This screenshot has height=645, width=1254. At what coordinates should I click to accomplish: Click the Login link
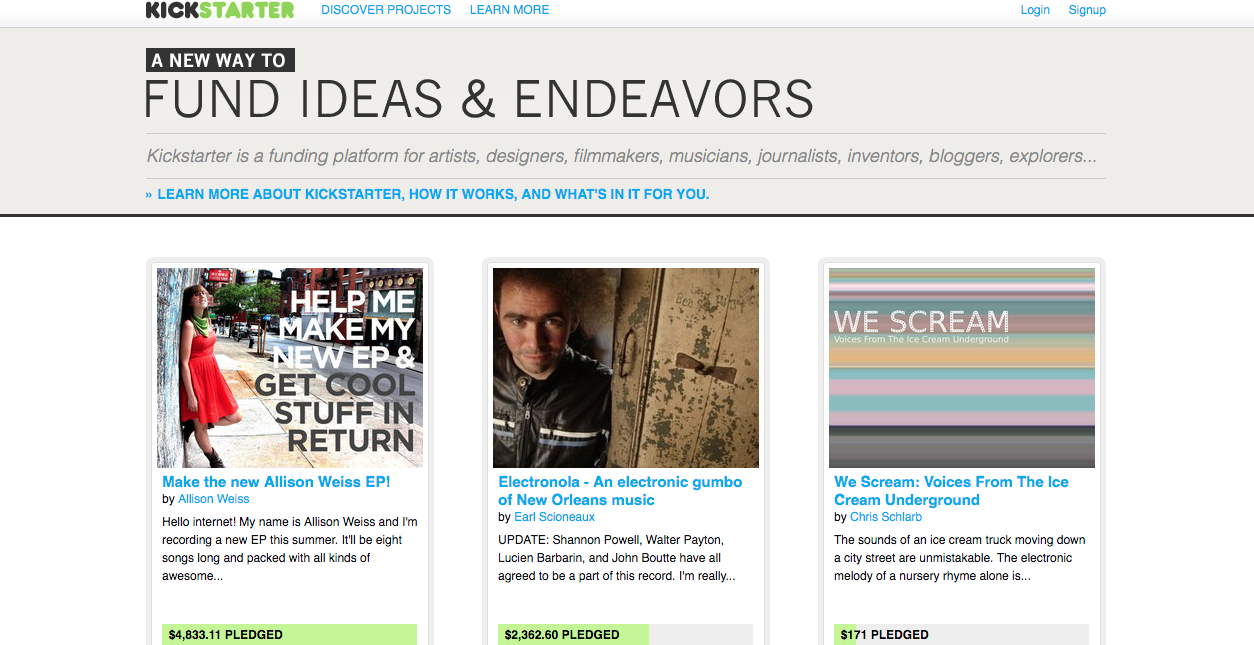click(x=1035, y=10)
